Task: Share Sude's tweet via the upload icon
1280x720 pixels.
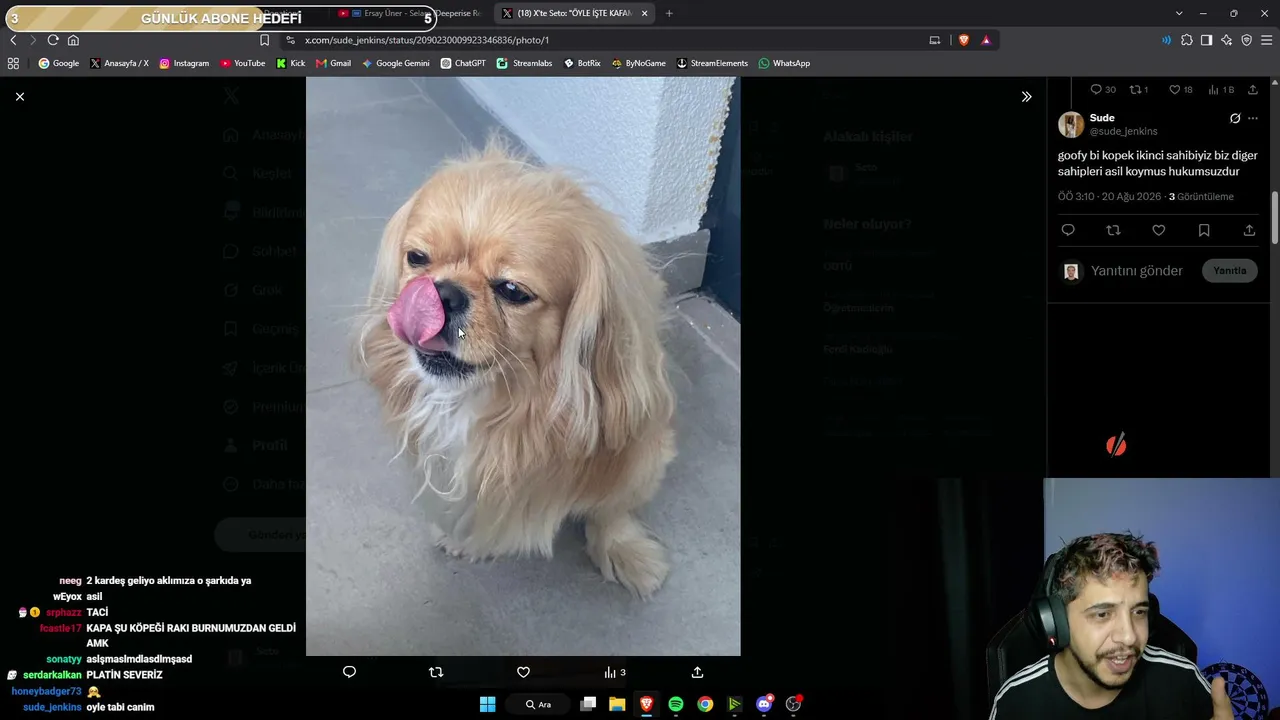Action: click(1249, 230)
